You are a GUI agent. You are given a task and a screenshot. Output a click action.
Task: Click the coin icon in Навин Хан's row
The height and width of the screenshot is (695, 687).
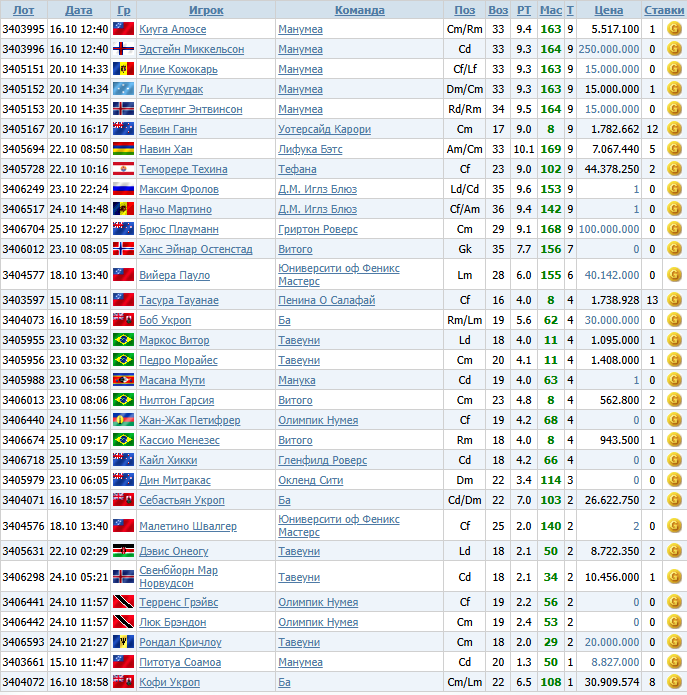[675, 149]
